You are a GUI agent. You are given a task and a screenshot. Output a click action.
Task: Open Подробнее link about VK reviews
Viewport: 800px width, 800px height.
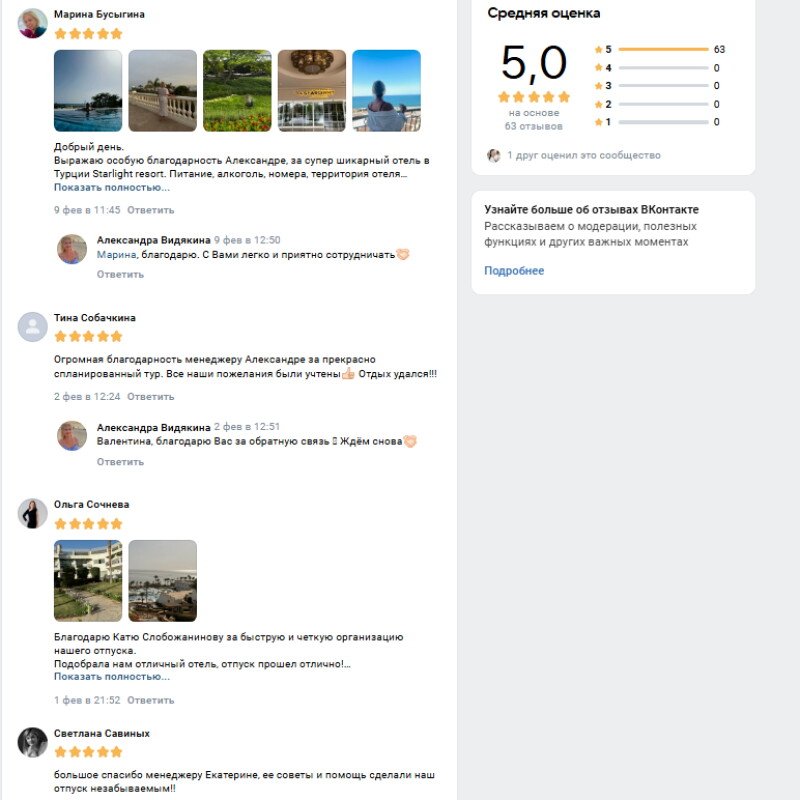514,271
